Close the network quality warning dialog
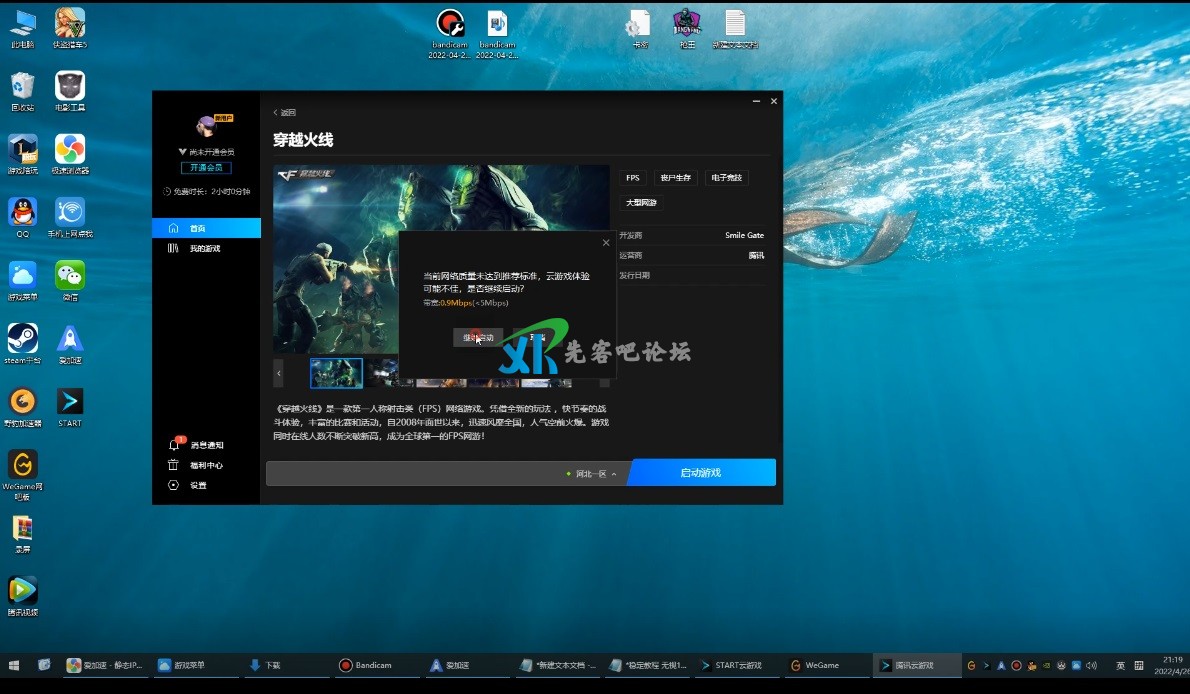The image size is (1190, 694). point(605,242)
